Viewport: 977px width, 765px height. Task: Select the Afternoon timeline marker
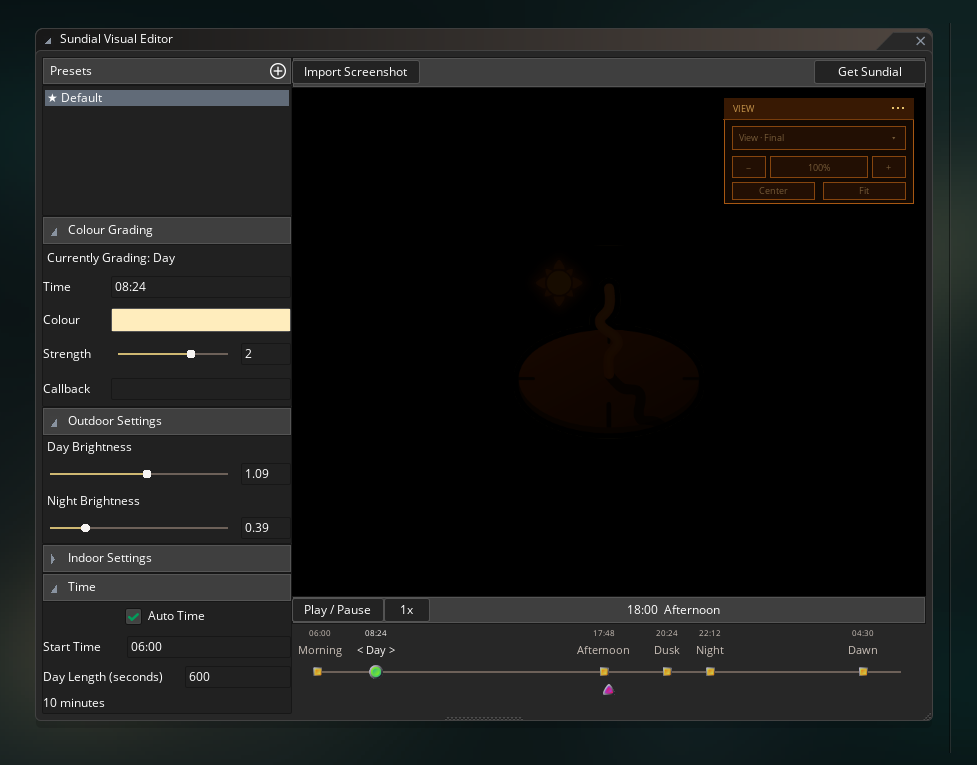click(x=604, y=672)
